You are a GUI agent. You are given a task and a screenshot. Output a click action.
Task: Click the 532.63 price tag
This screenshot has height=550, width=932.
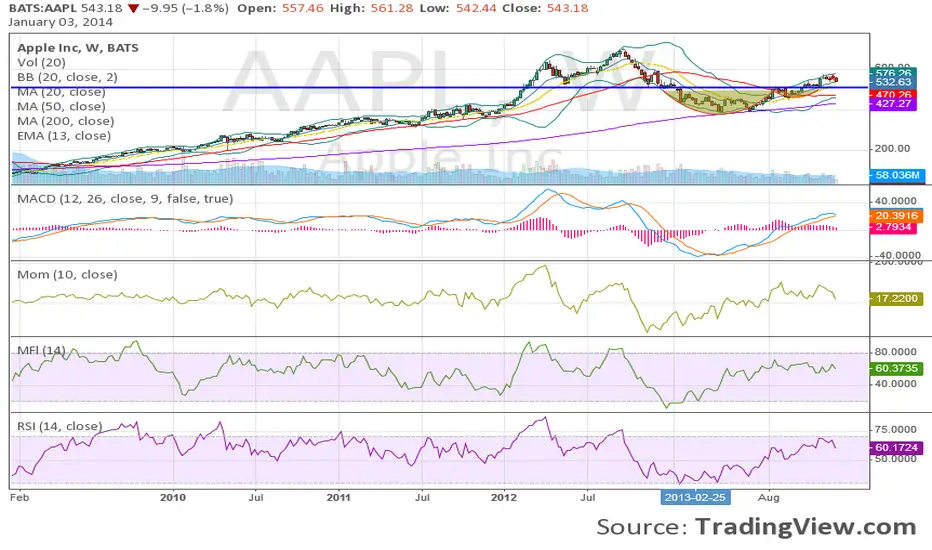(893, 82)
